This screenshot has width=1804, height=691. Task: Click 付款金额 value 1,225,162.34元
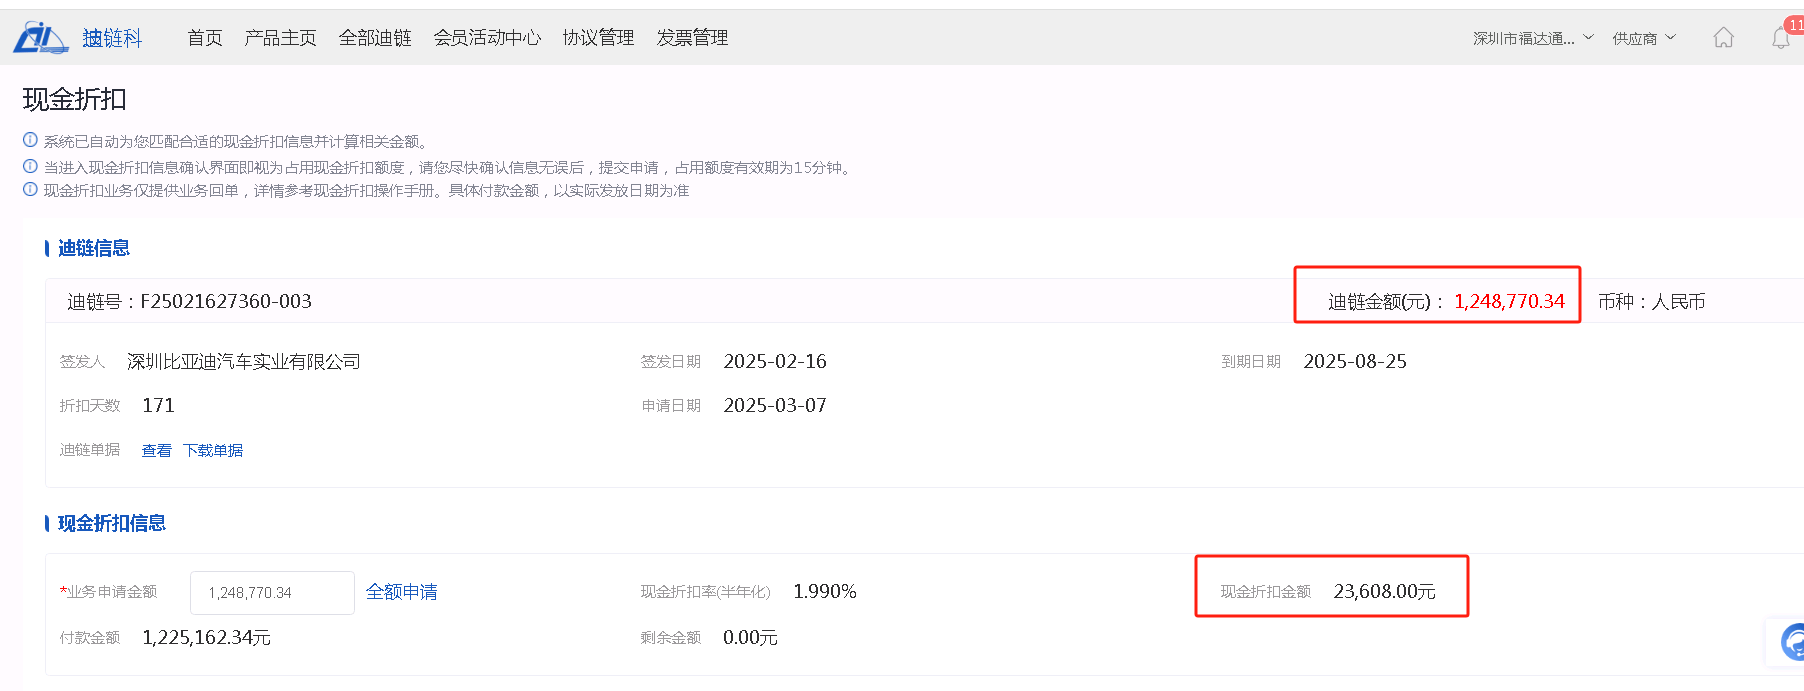(x=206, y=637)
